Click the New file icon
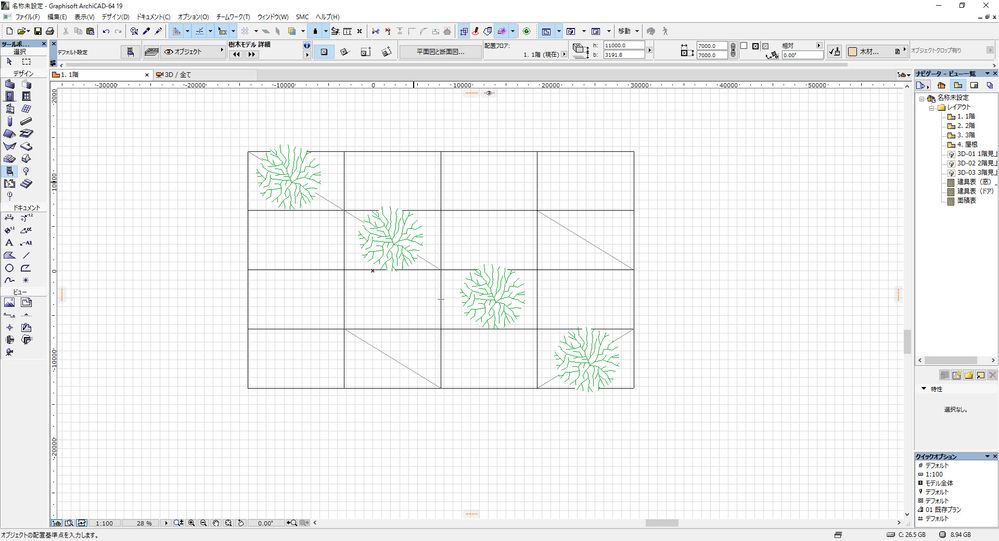 pos(9,31)
